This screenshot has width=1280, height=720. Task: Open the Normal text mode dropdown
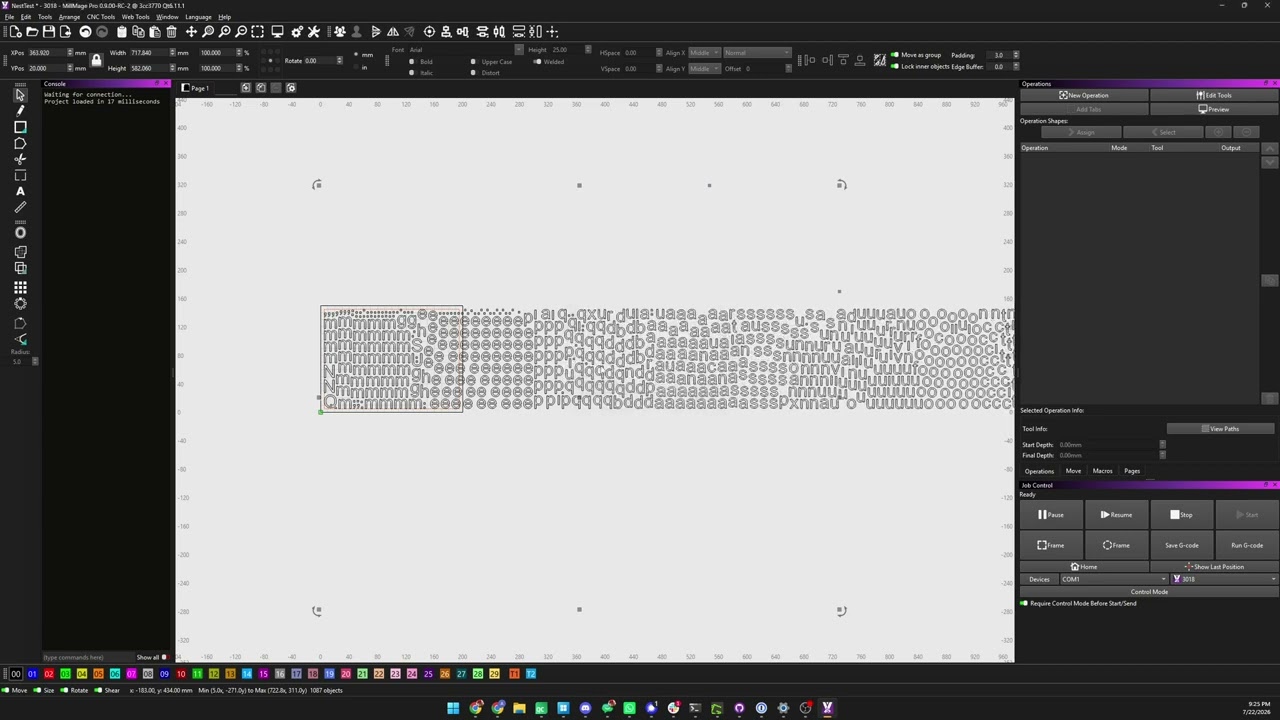click(757, 53)
